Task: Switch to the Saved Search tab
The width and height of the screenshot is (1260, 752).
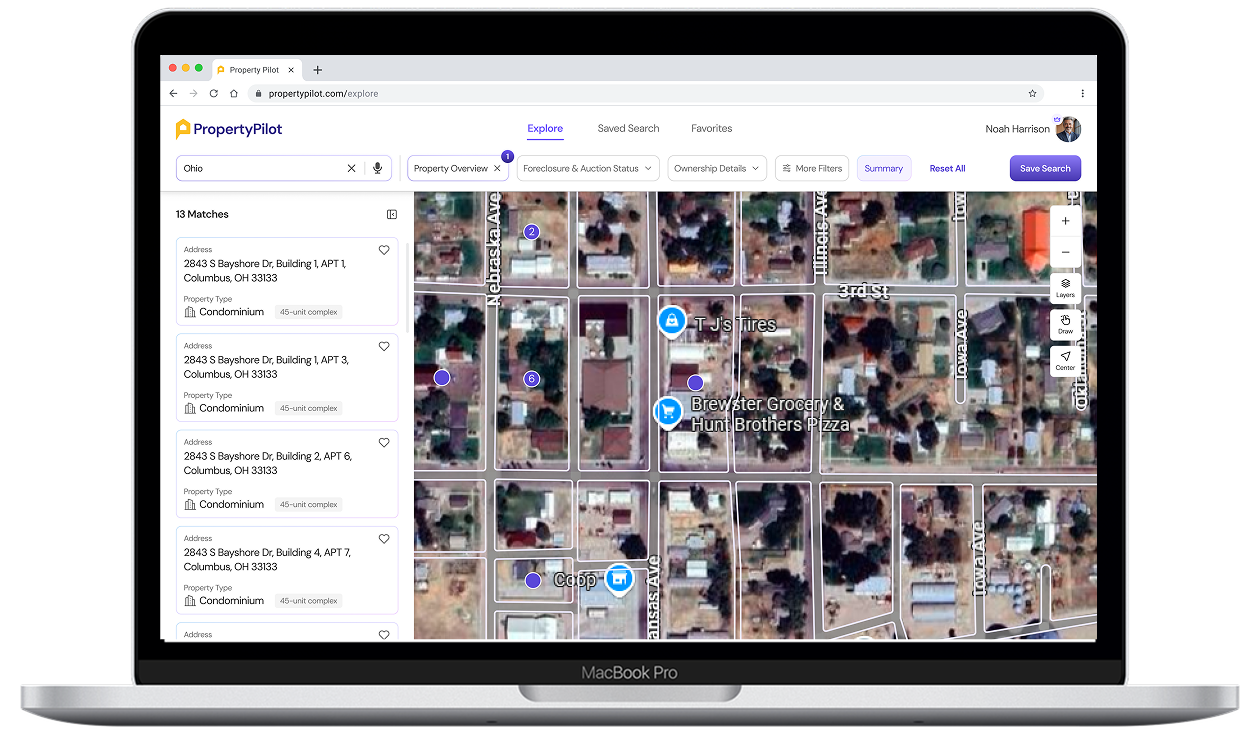Action: [628, 128]
